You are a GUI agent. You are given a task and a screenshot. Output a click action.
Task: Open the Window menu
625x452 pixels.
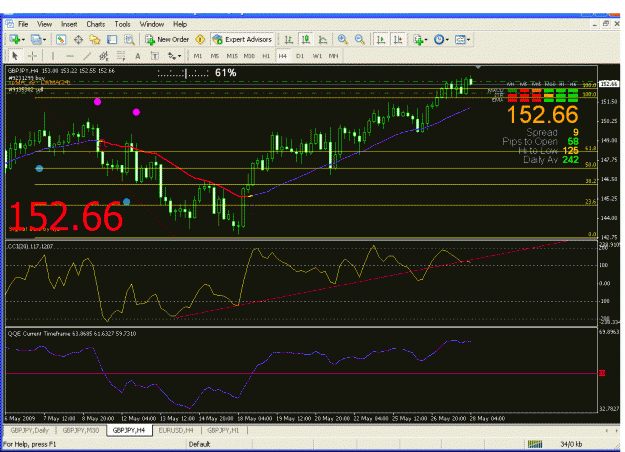coord(151,24)
